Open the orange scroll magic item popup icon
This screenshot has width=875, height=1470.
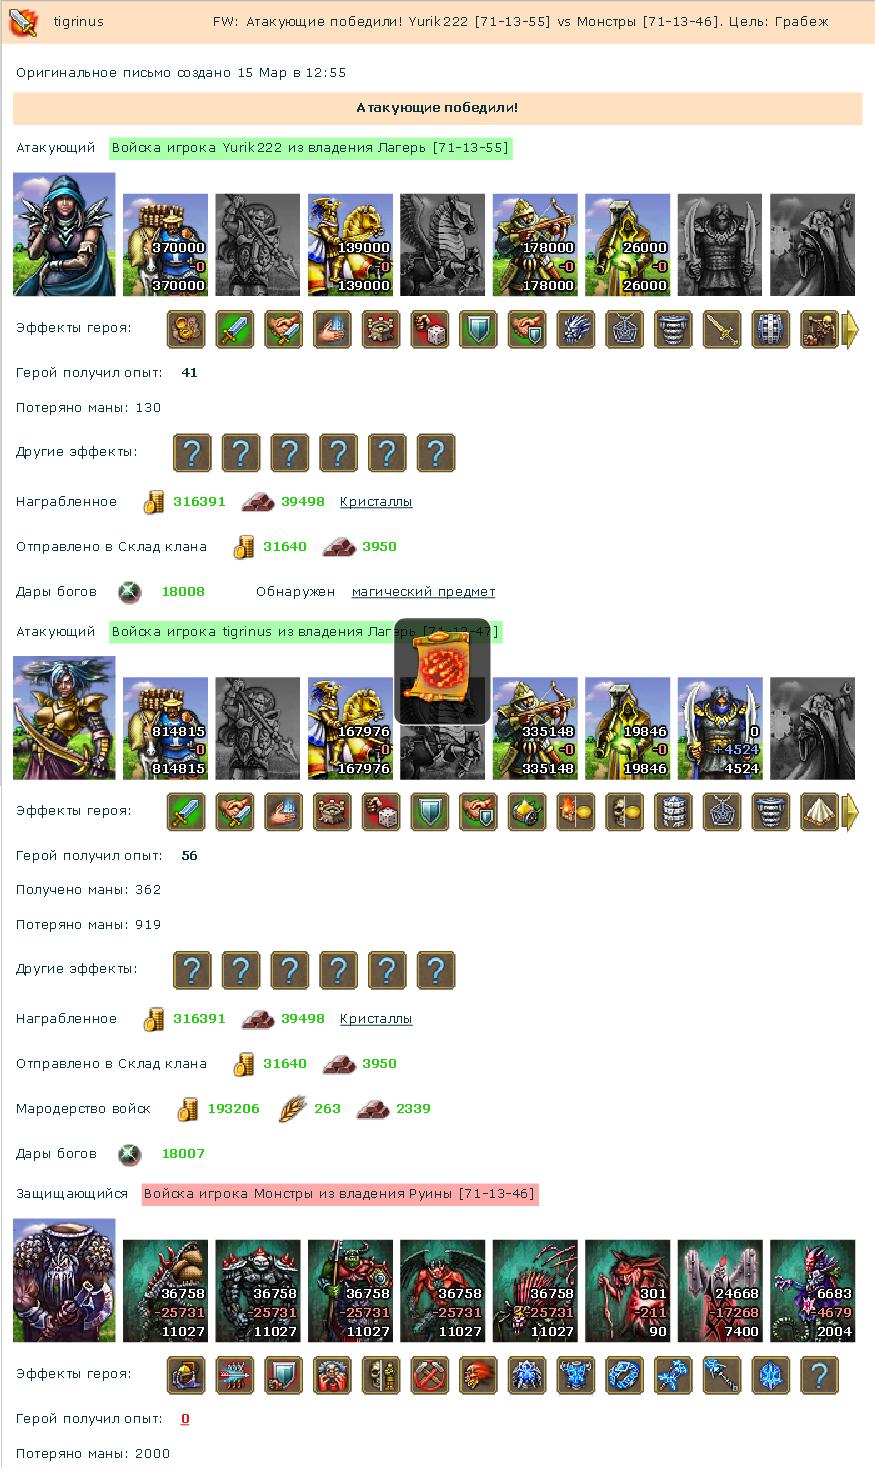442,671
